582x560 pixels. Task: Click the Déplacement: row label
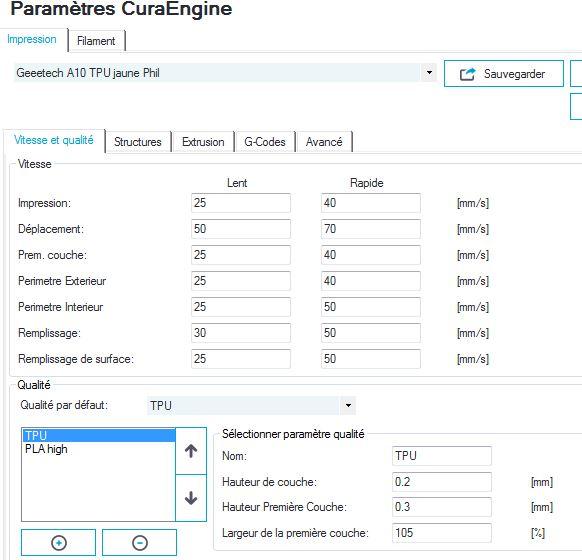[x=51, y=229]
